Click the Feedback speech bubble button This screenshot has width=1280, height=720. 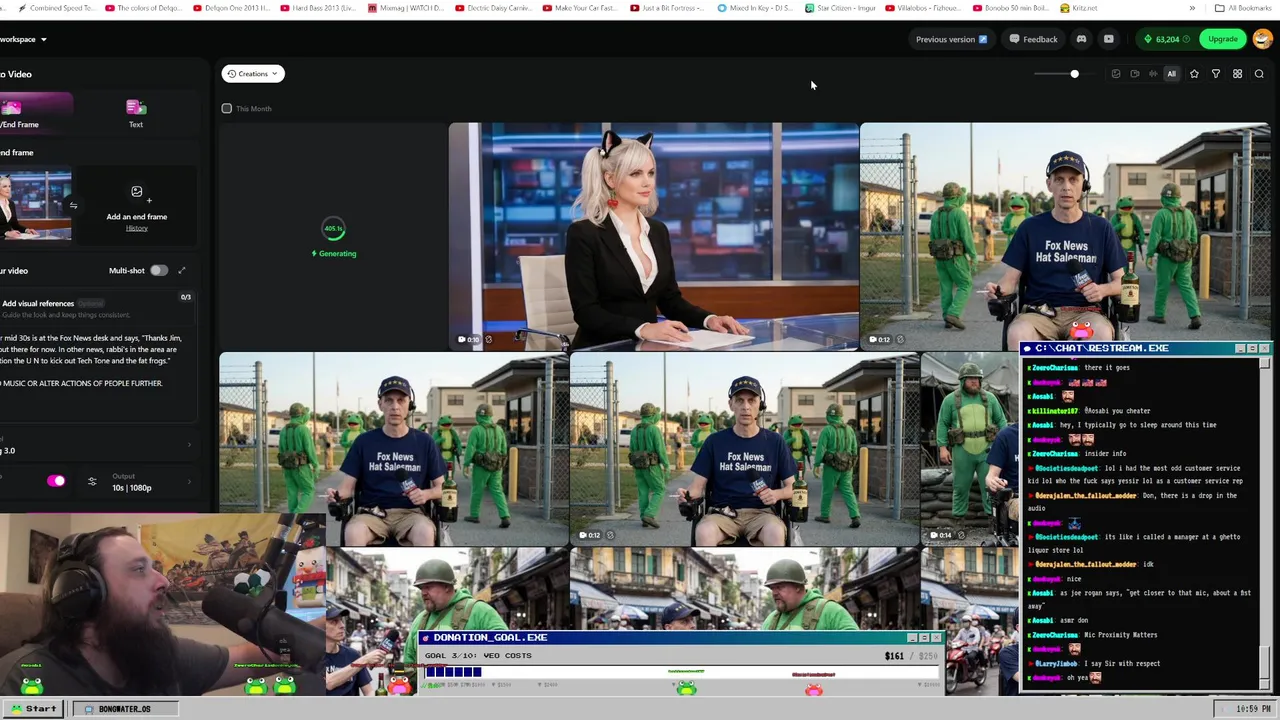1033,39
